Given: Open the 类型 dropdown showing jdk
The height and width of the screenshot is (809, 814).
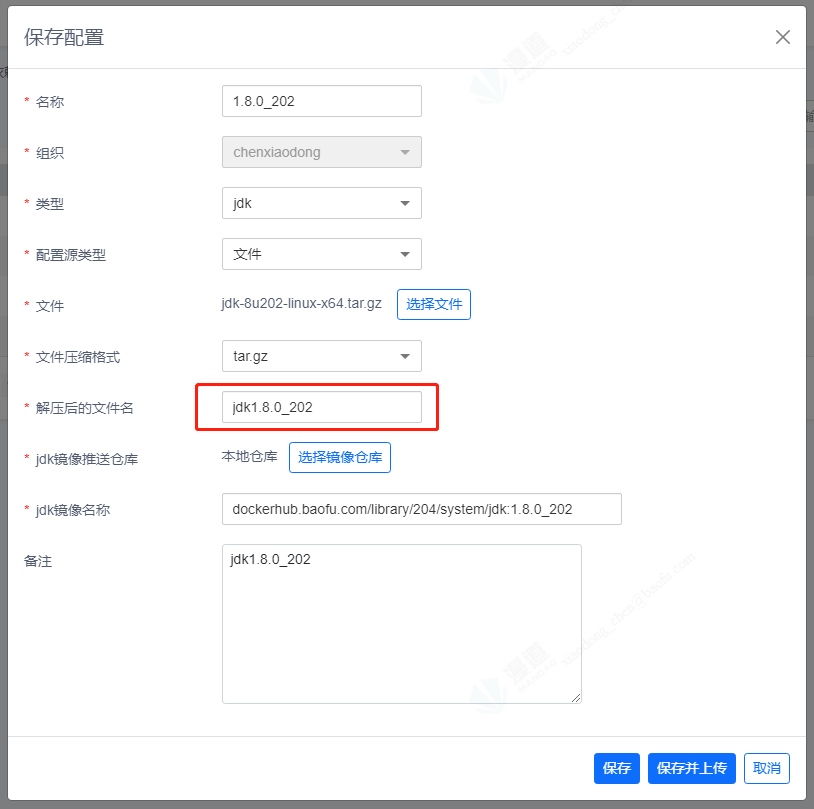Looking at the screenshot, I should (x=321, y=203).
